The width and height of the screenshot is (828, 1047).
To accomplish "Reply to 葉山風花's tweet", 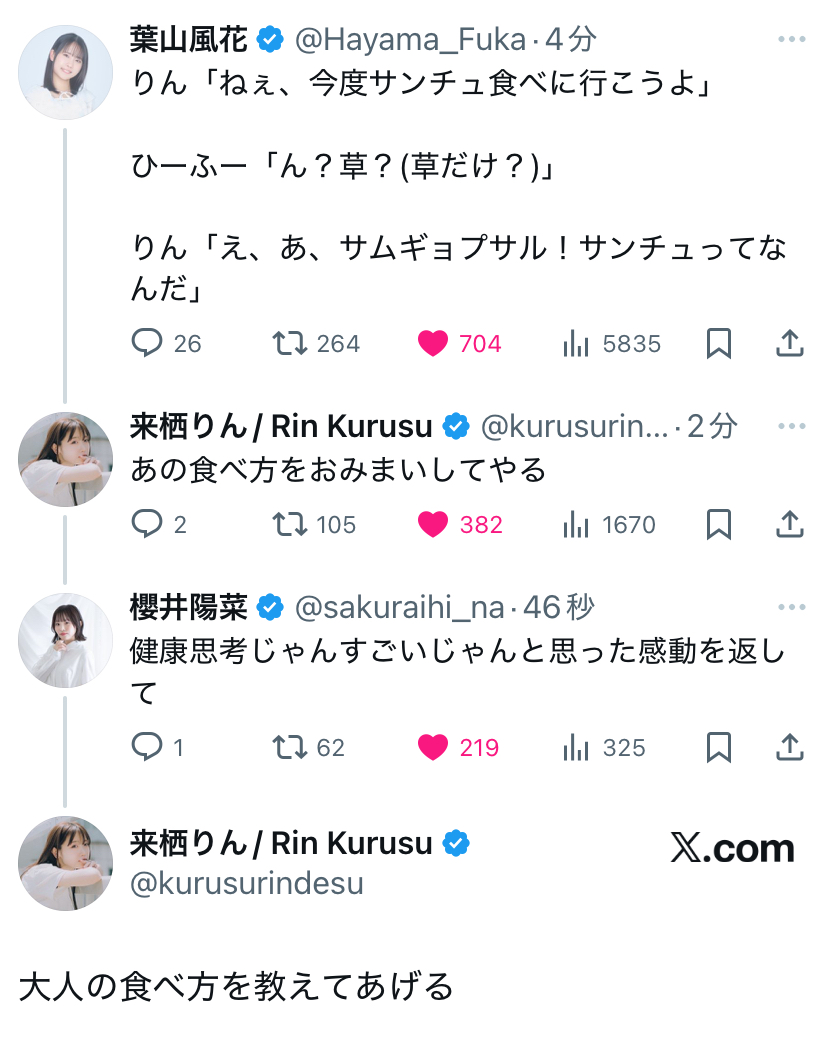I will click(x=148, y=344).
